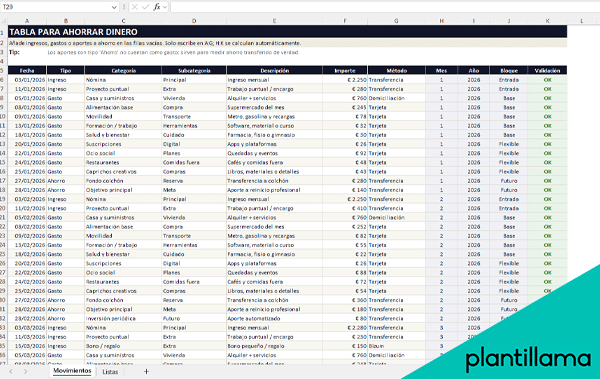The width and height of the screenshot is (600, 379).
Task: Click the Fecha column header cell
Action: click(27, 70)
